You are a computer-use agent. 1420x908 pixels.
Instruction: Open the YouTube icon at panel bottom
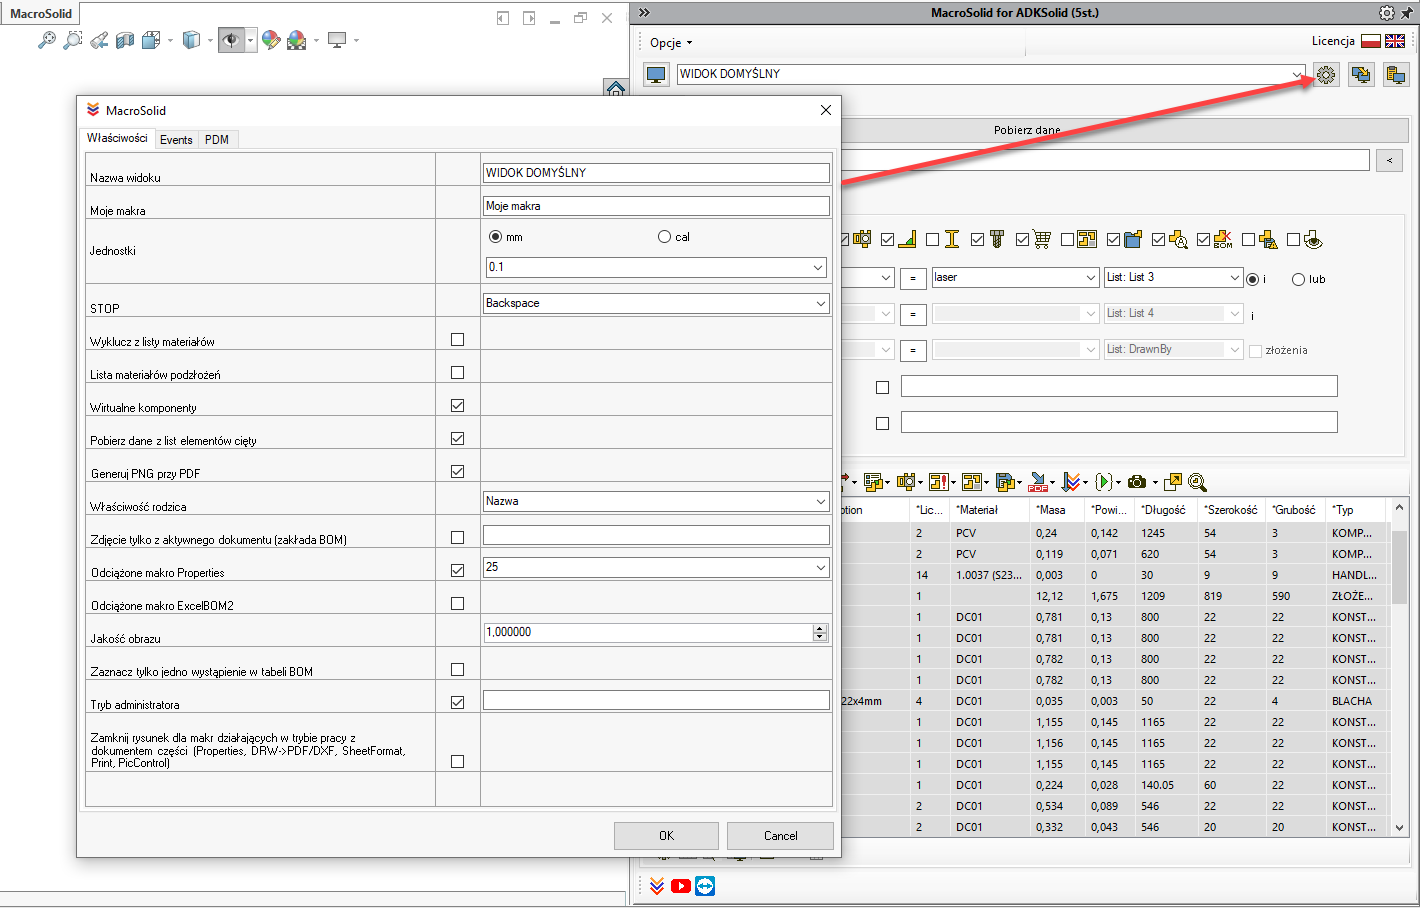pyautogui.click(x=681, y=886)
